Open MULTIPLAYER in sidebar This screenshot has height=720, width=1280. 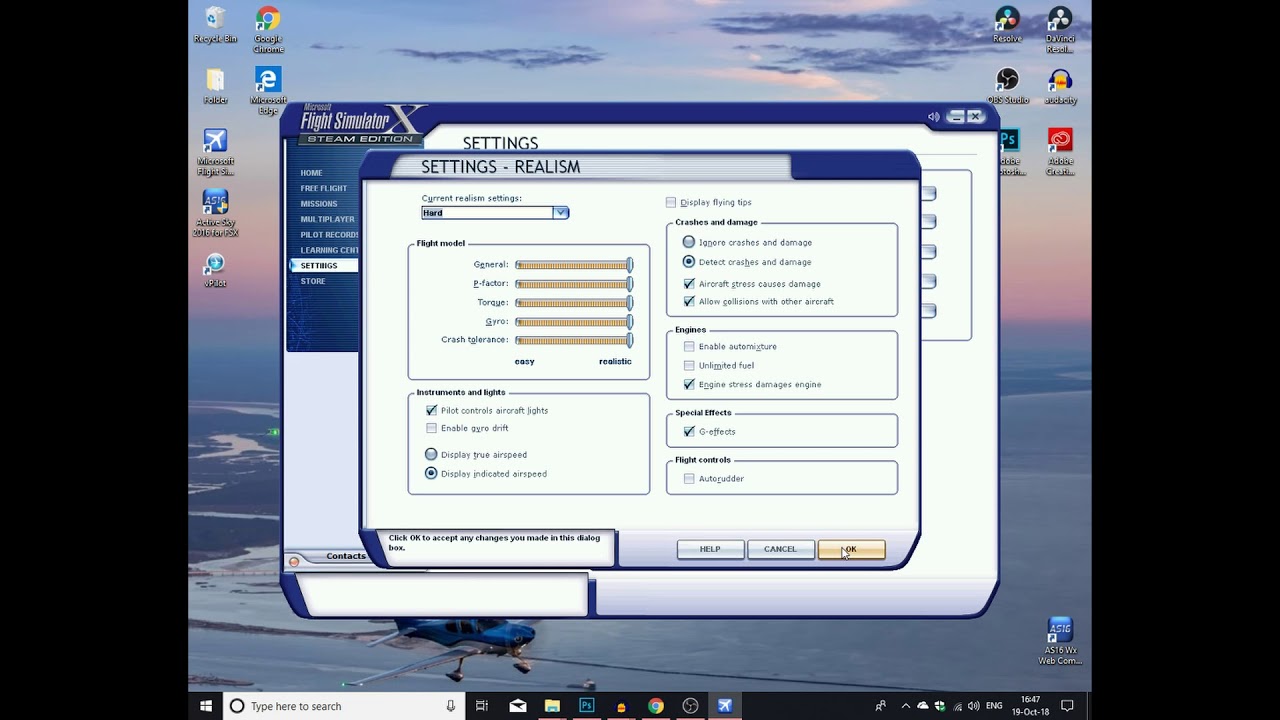(x=327, y=219)
